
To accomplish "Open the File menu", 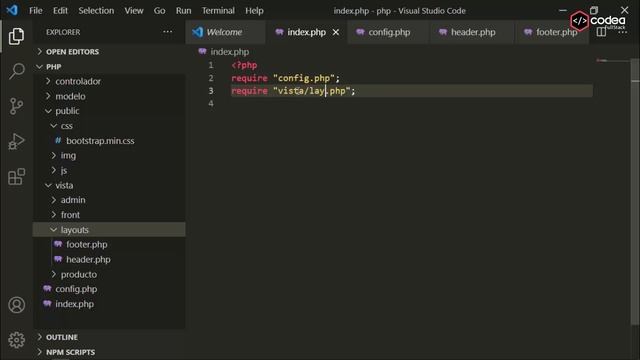I will (36, 11).
